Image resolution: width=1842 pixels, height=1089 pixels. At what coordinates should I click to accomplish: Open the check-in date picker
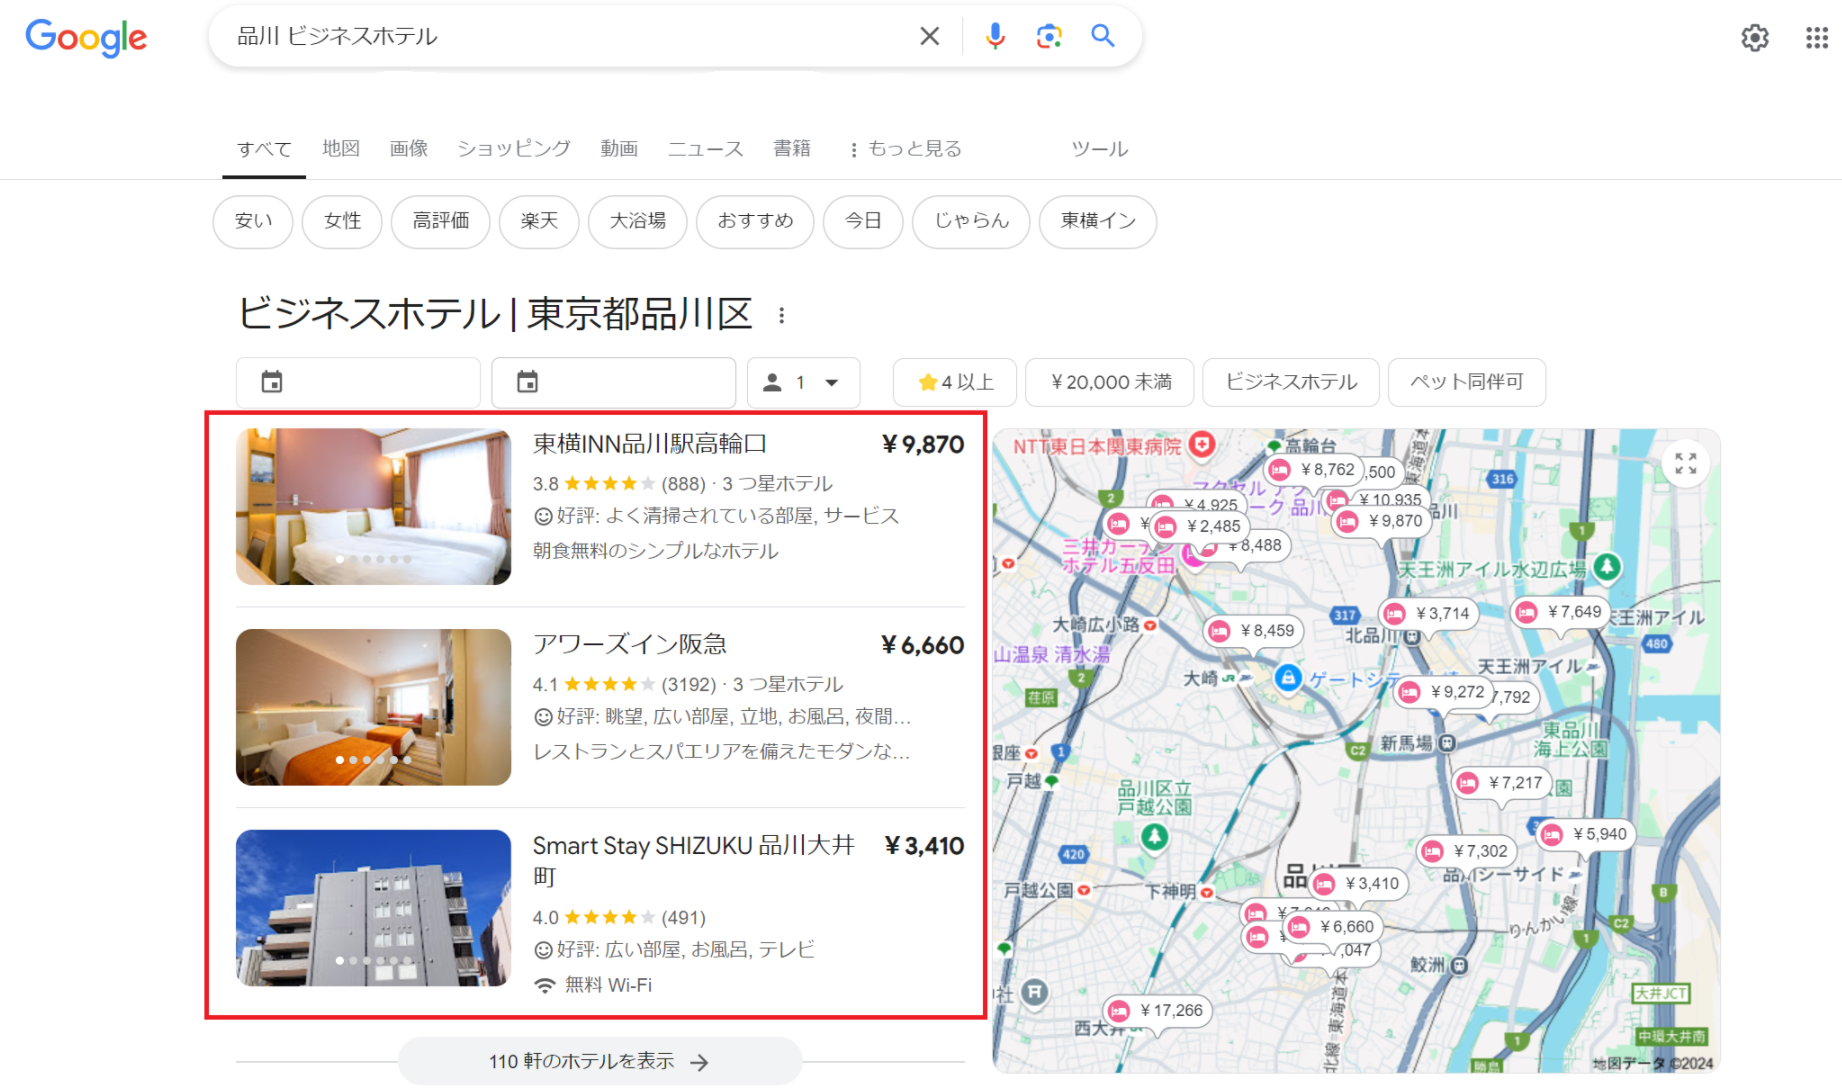(358, 382)
